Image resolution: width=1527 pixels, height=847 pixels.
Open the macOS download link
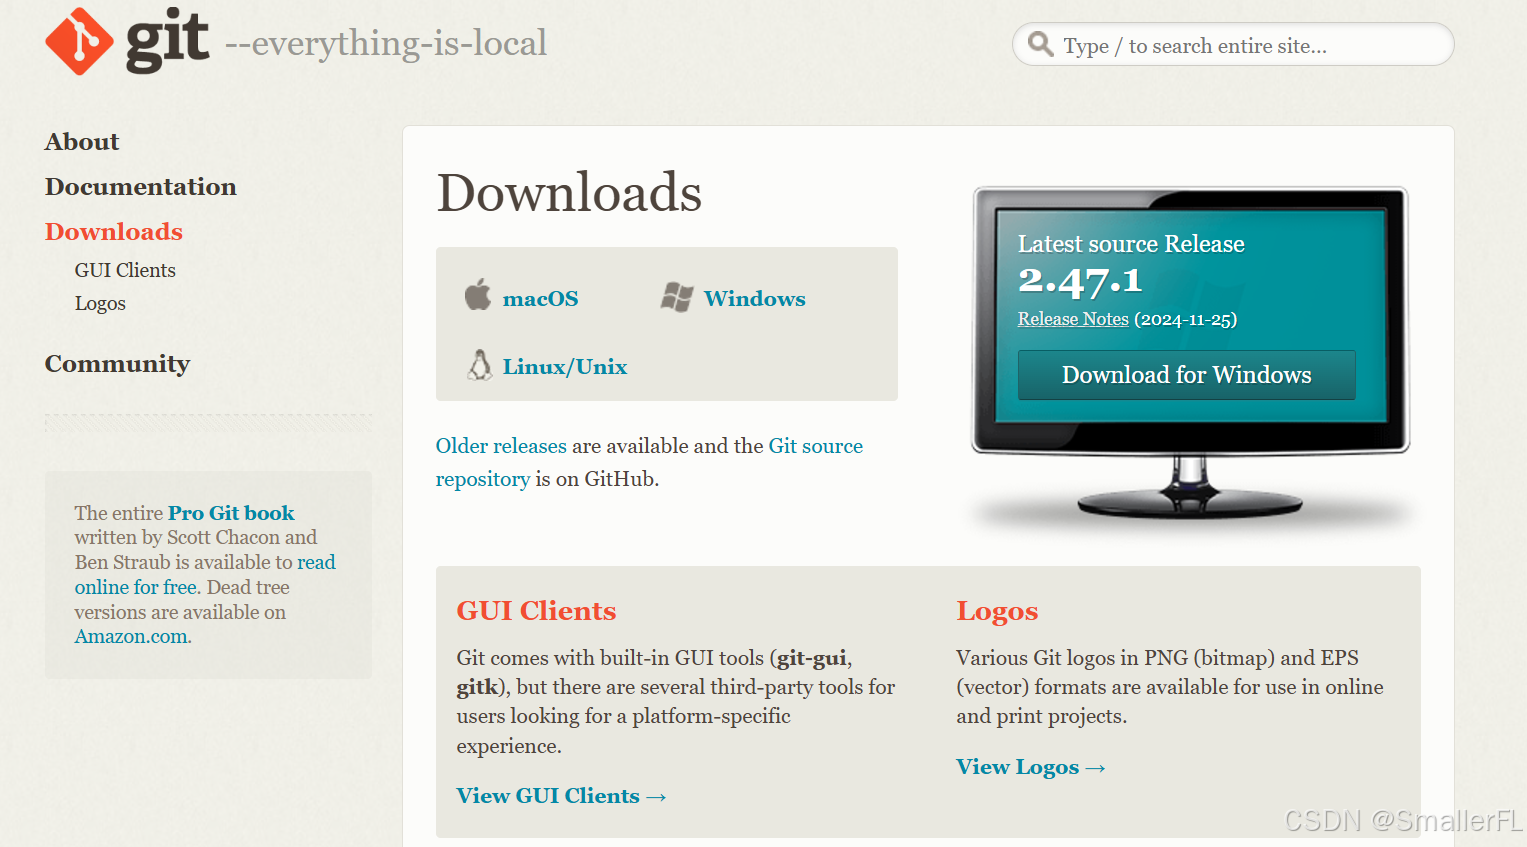point(540,299)
